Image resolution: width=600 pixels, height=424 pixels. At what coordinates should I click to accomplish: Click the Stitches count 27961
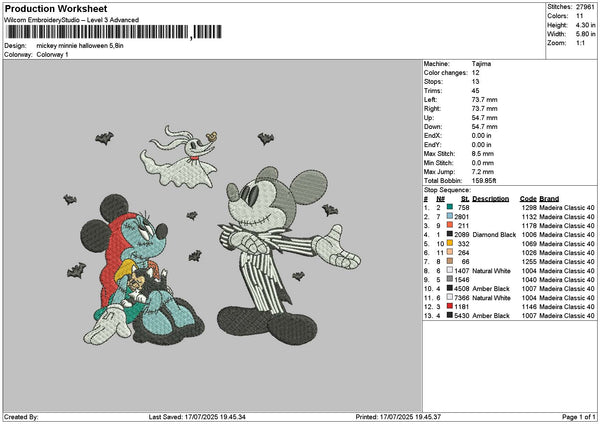tap(585, 7)
